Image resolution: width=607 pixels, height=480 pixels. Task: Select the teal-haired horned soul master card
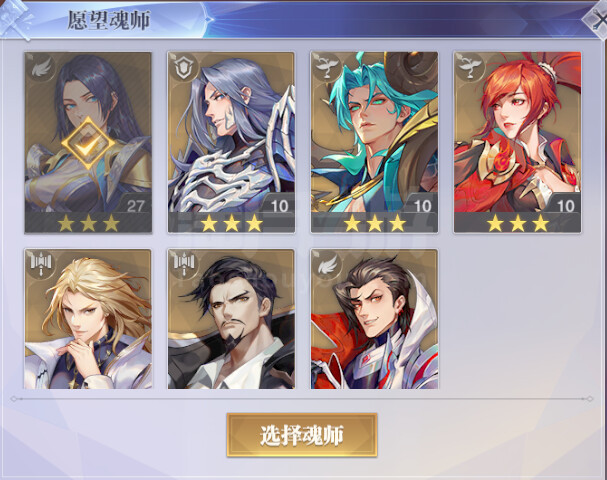click(374, 142)
